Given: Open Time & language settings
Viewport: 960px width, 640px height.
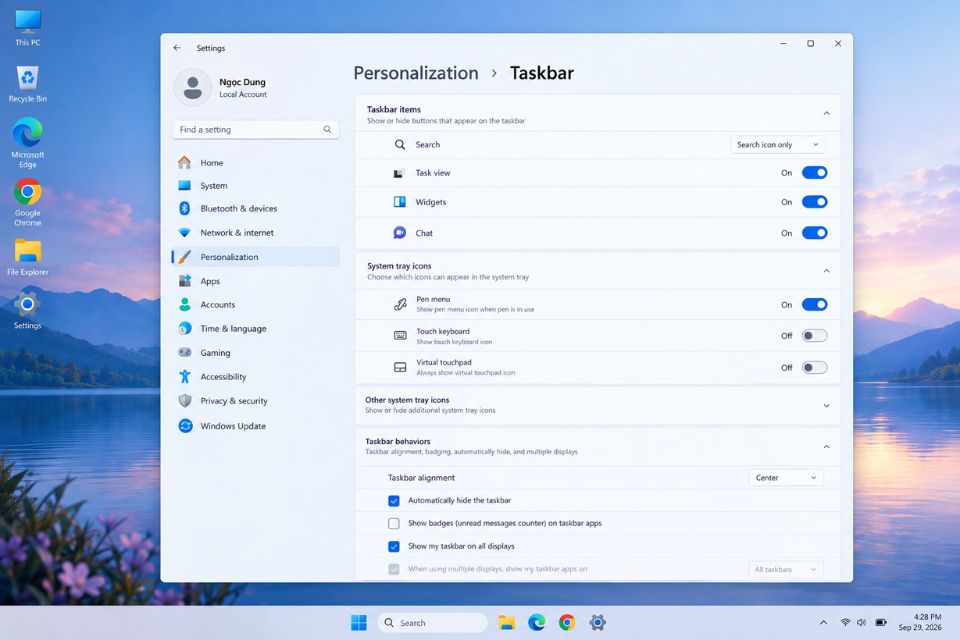Looking at the screenshot, I should pyautogui.click(x=256, y=329).
